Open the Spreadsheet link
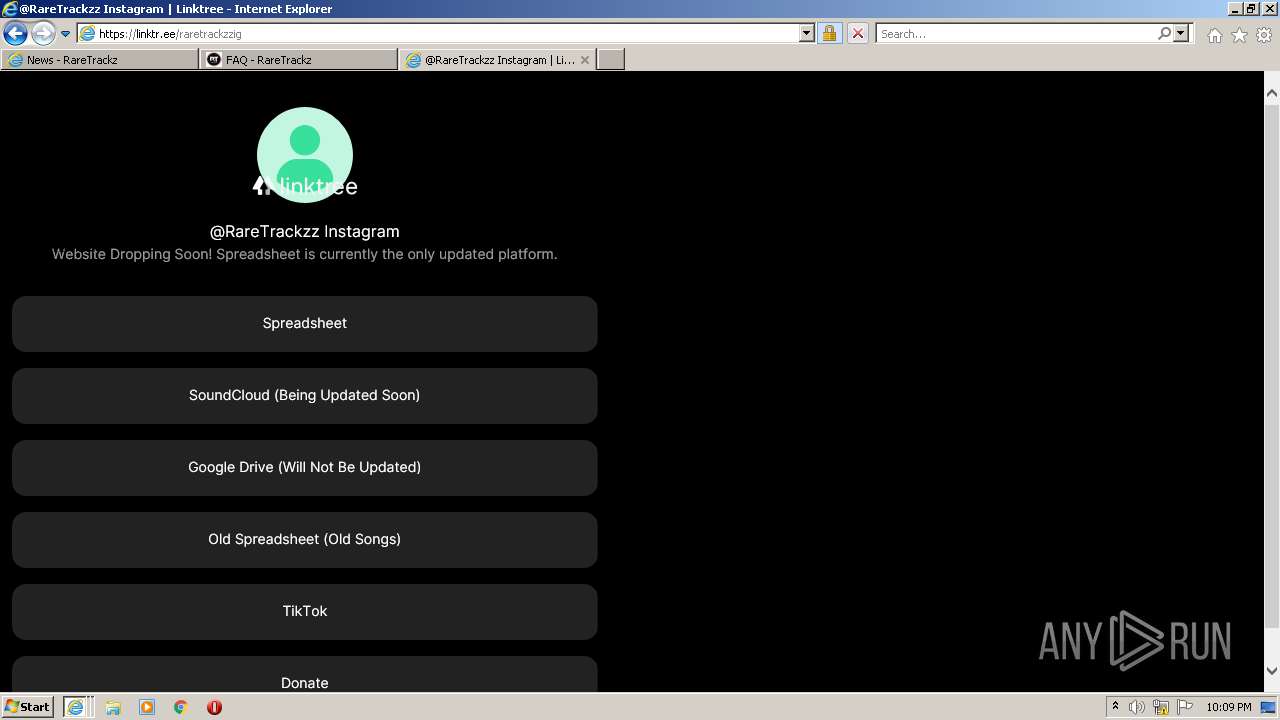1280x720 pixels. tap(305, 324)
